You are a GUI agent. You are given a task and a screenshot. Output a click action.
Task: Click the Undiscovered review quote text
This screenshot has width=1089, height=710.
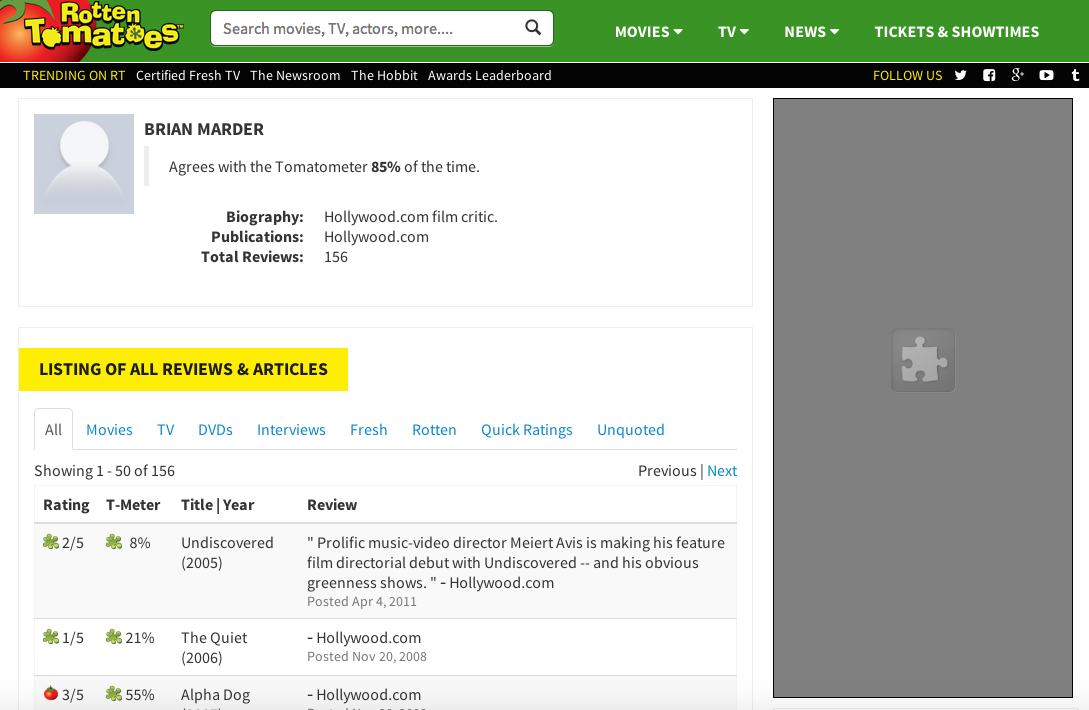516,563
